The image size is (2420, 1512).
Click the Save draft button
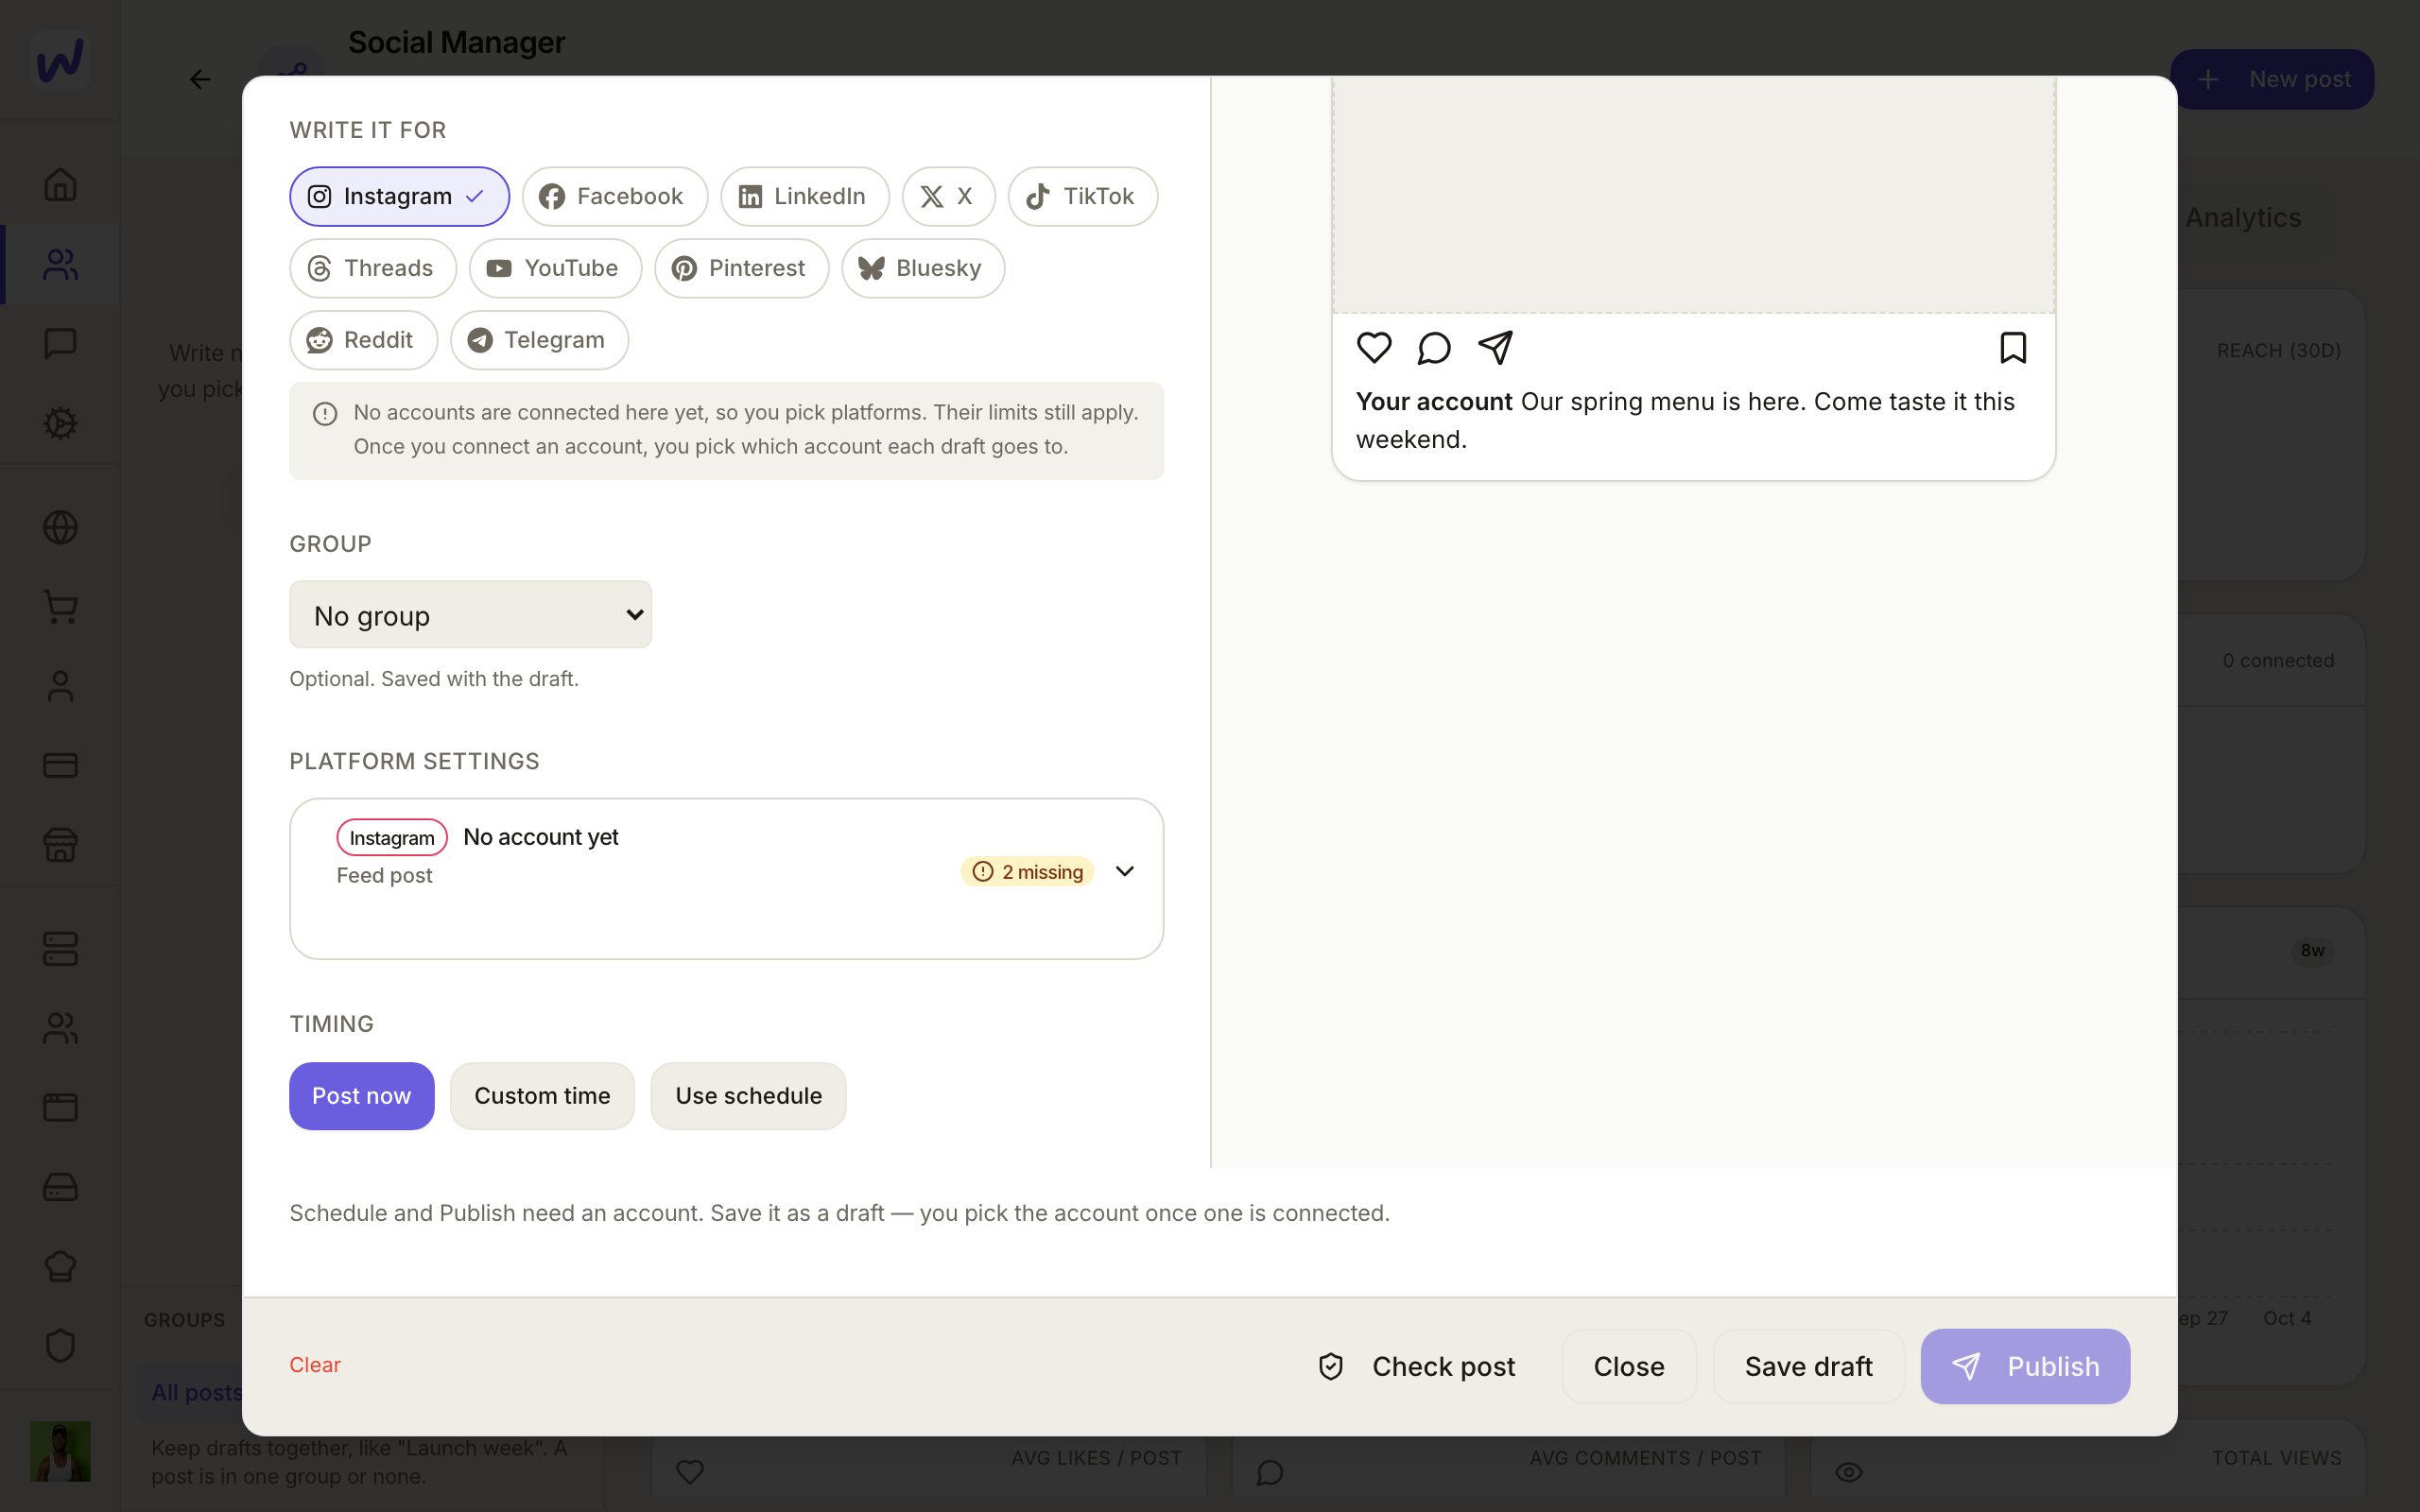[1808, 1366]
